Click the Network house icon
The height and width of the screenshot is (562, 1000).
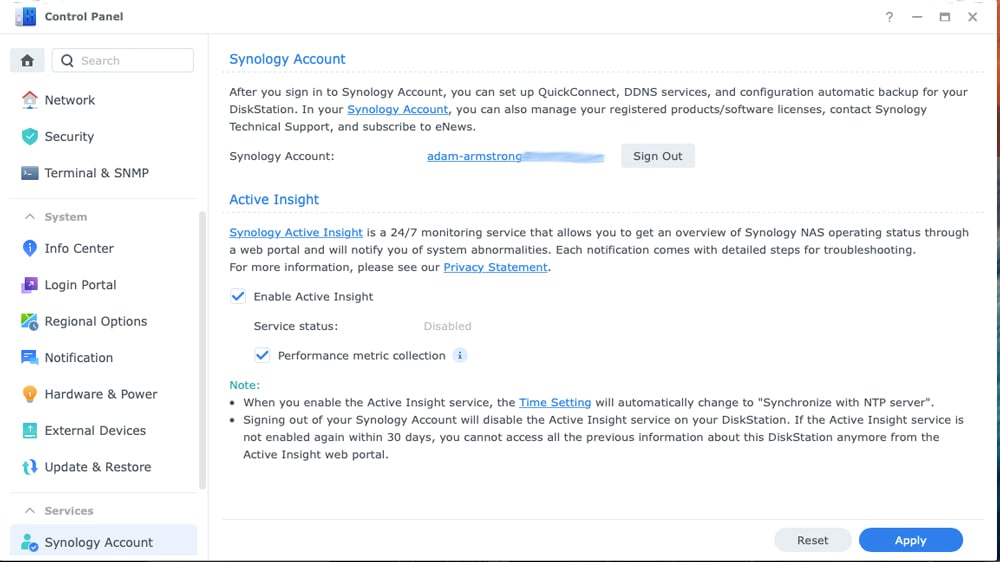click(x=29, y=100)
